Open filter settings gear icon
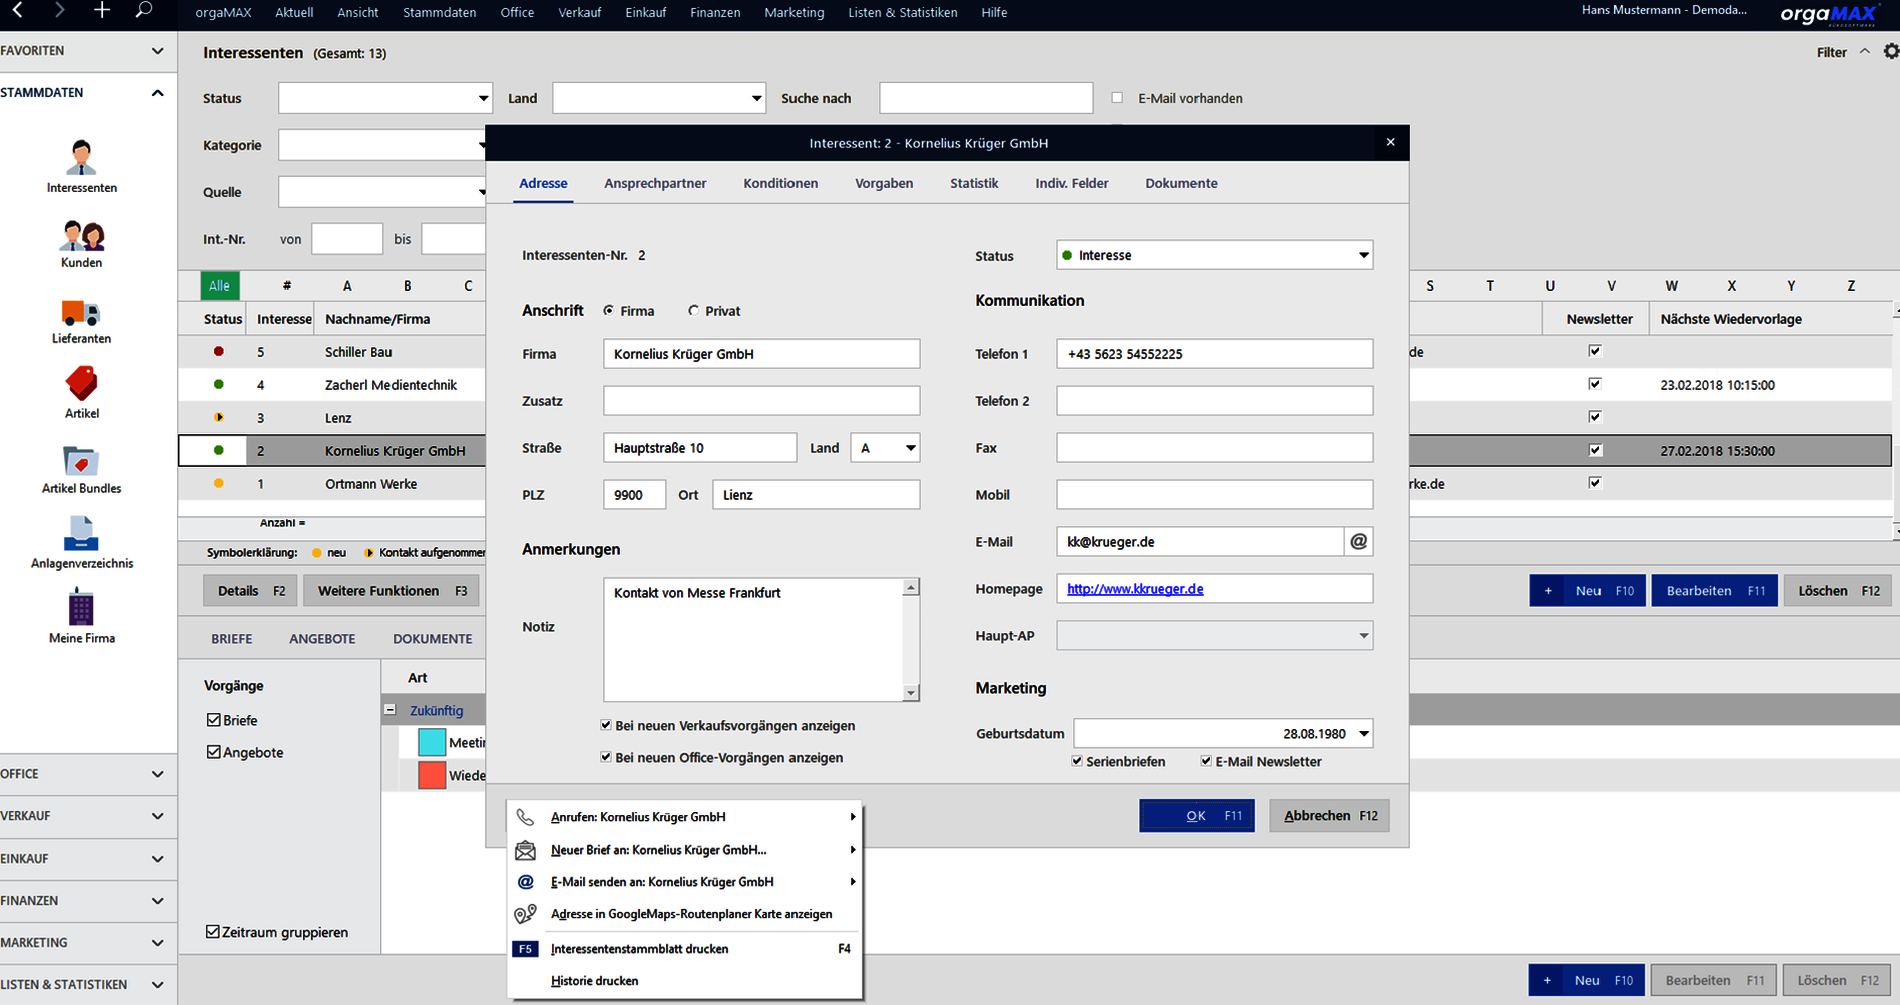 coord(1890,52)
